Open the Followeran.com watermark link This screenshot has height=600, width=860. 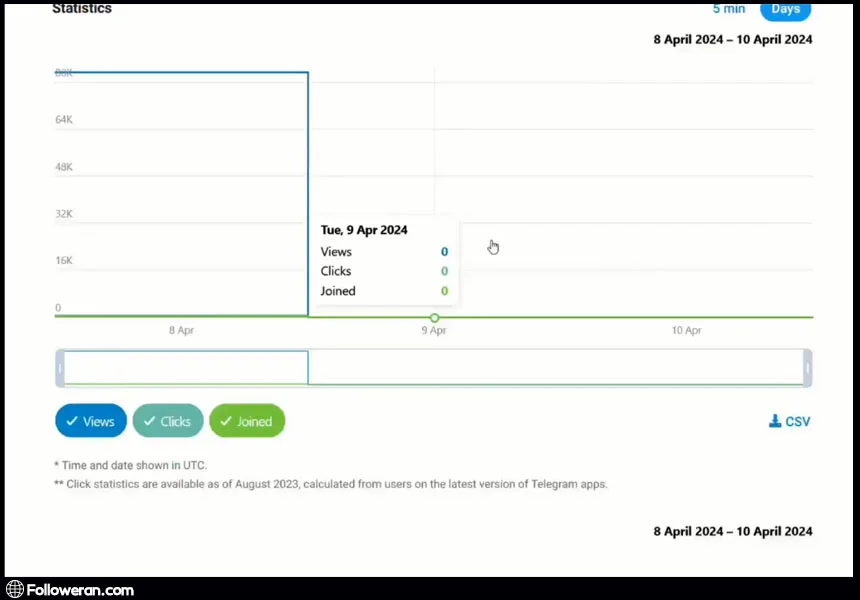coord(80,589)
